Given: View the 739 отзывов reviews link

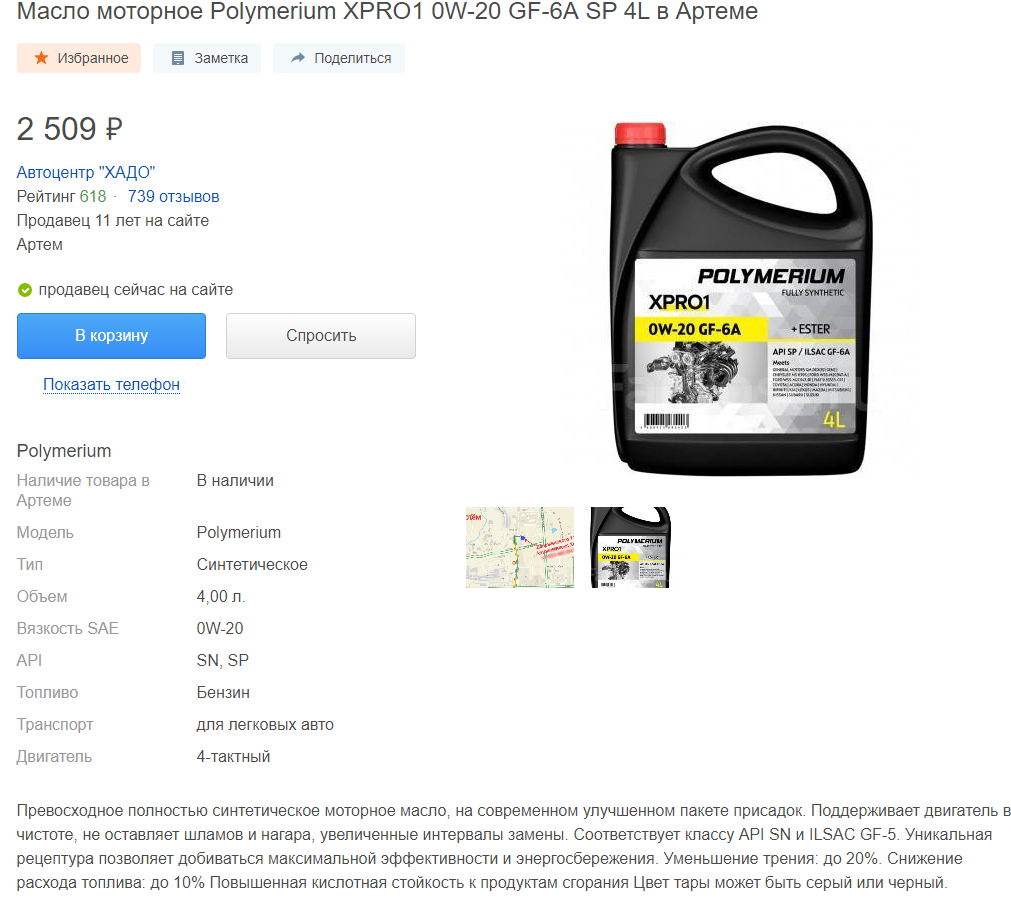Looking at the screenshot, I should (173, 197).
